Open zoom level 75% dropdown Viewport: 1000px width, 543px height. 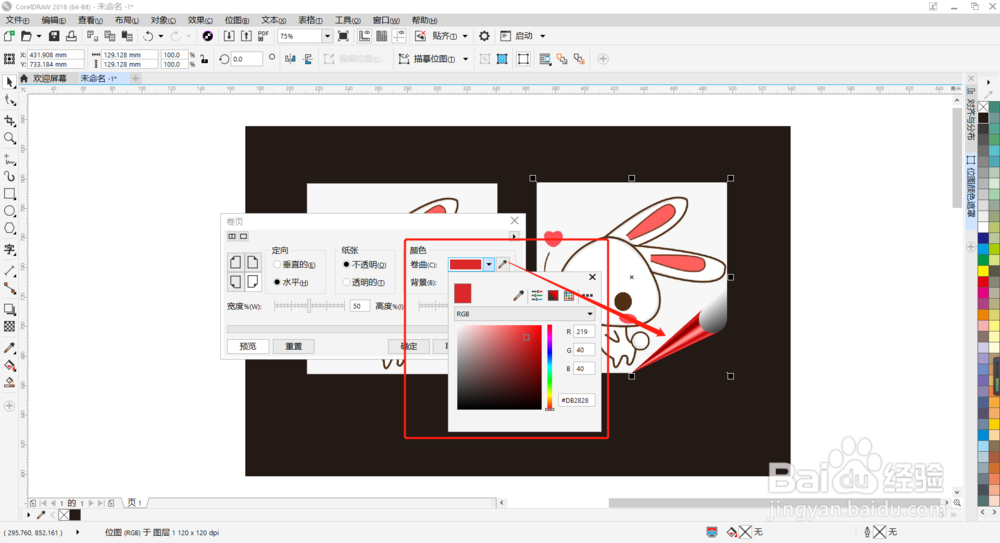point(327,36)
